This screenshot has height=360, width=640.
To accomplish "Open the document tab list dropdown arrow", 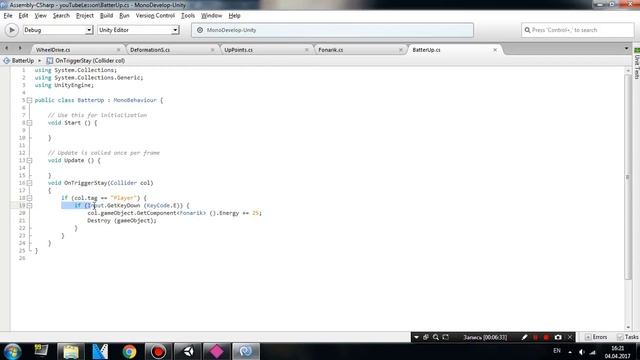I will click(x=627, y=49).
